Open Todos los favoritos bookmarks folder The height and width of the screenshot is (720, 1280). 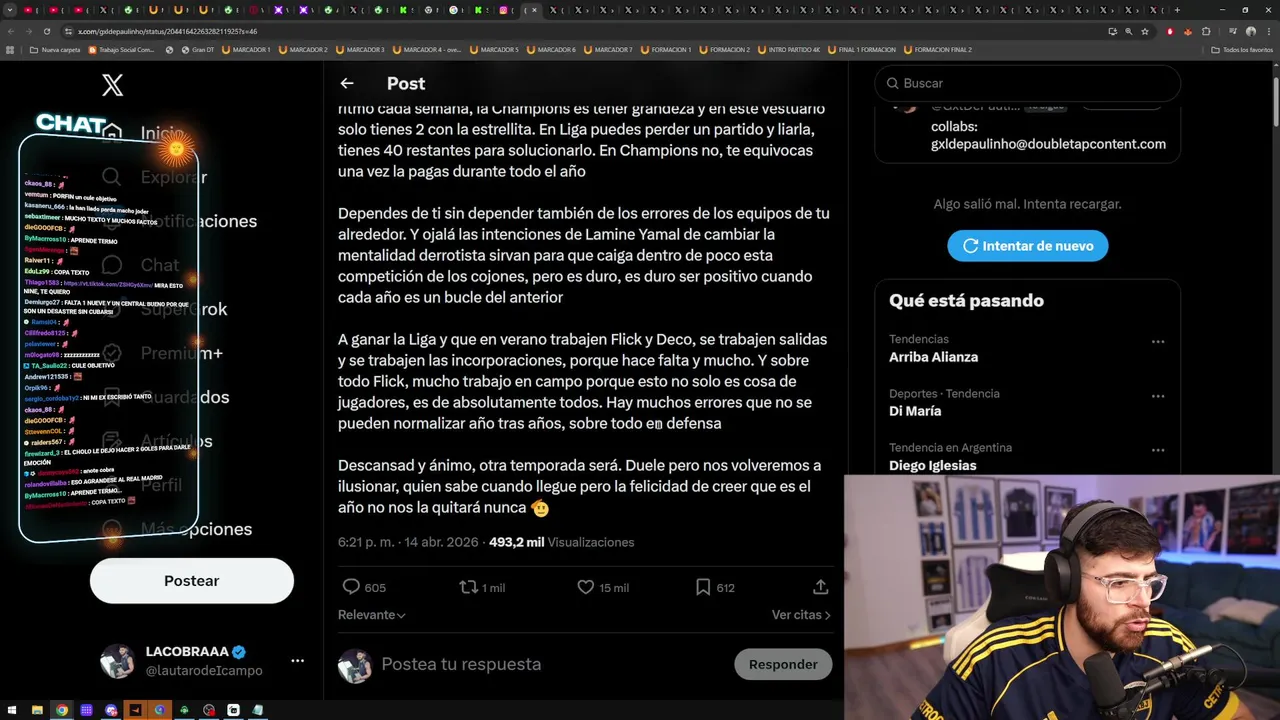1242,49
